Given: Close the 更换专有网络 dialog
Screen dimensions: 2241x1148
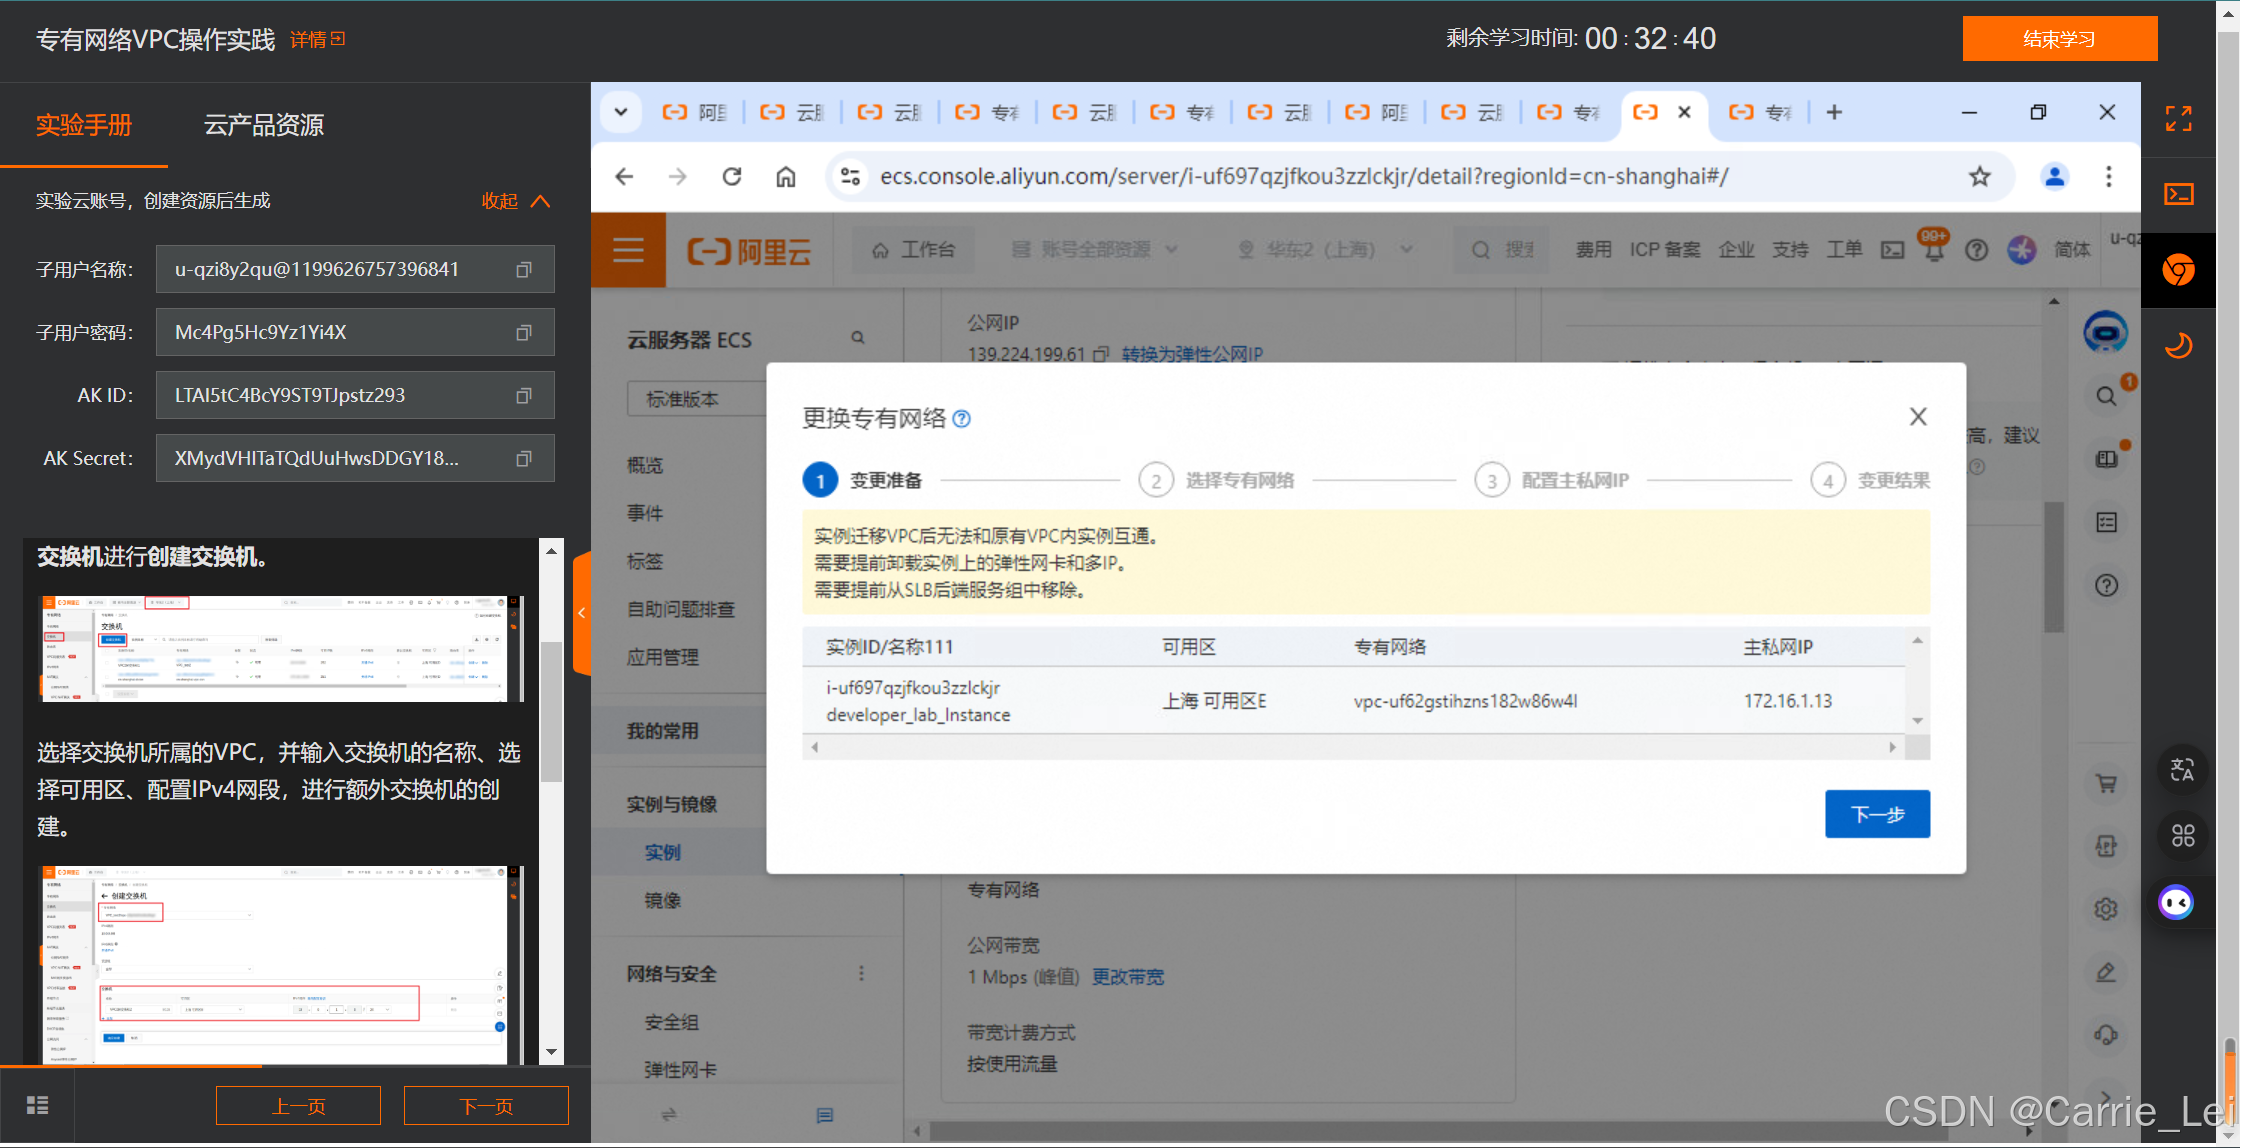Looking at the screenshot, I should pyautogui.click(x=1917, y=417).
